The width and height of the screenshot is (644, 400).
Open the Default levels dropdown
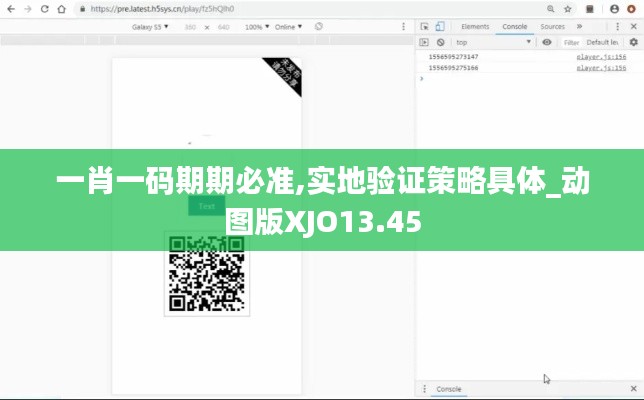(x=603, y=42)
